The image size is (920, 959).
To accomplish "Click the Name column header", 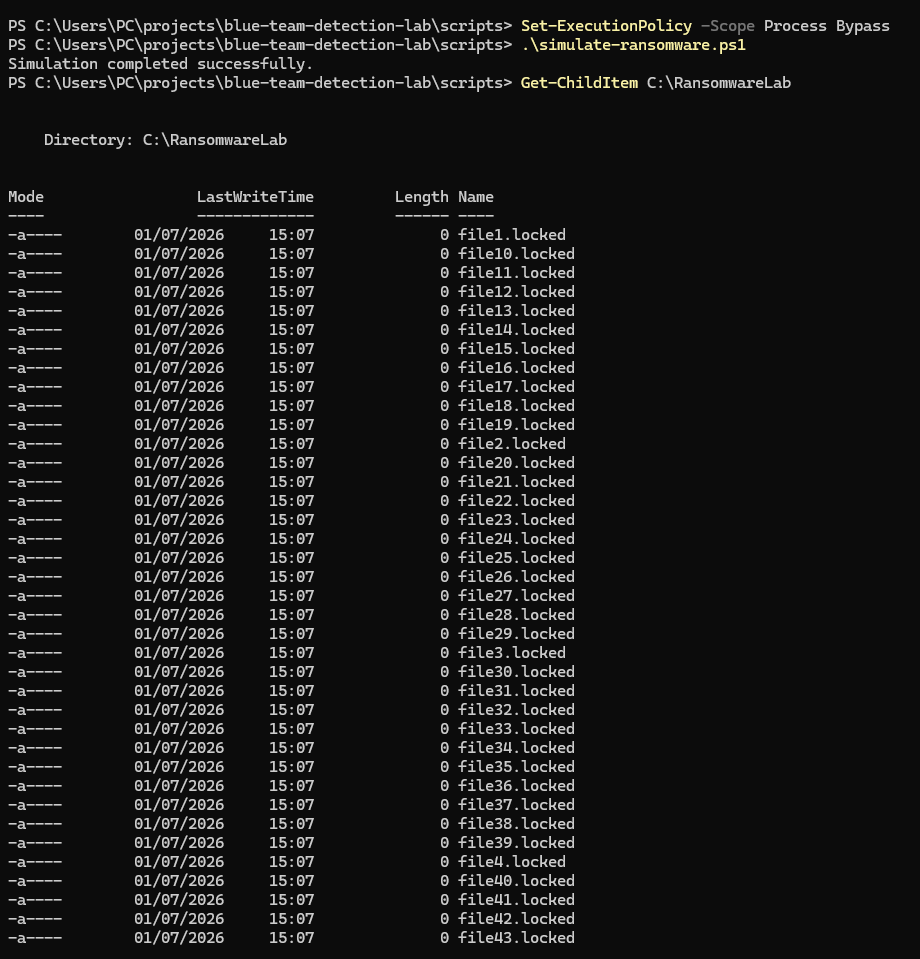I will coord(476,197).
